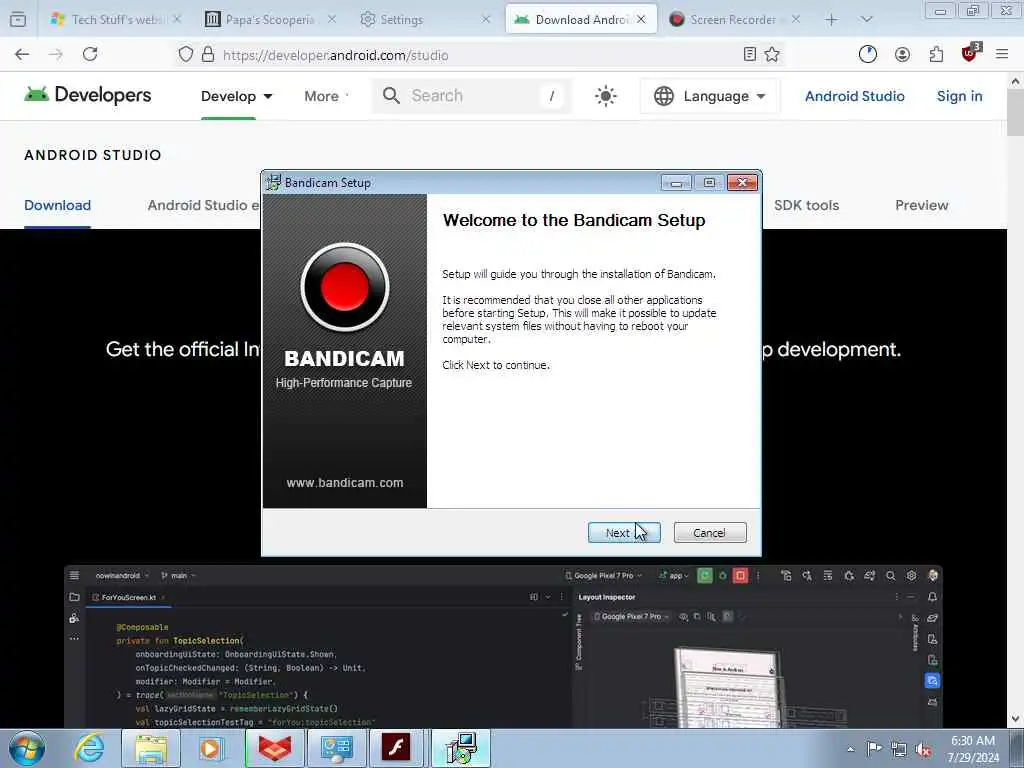
Task: Go back to the previous browser page
Action: pos(22,55)
